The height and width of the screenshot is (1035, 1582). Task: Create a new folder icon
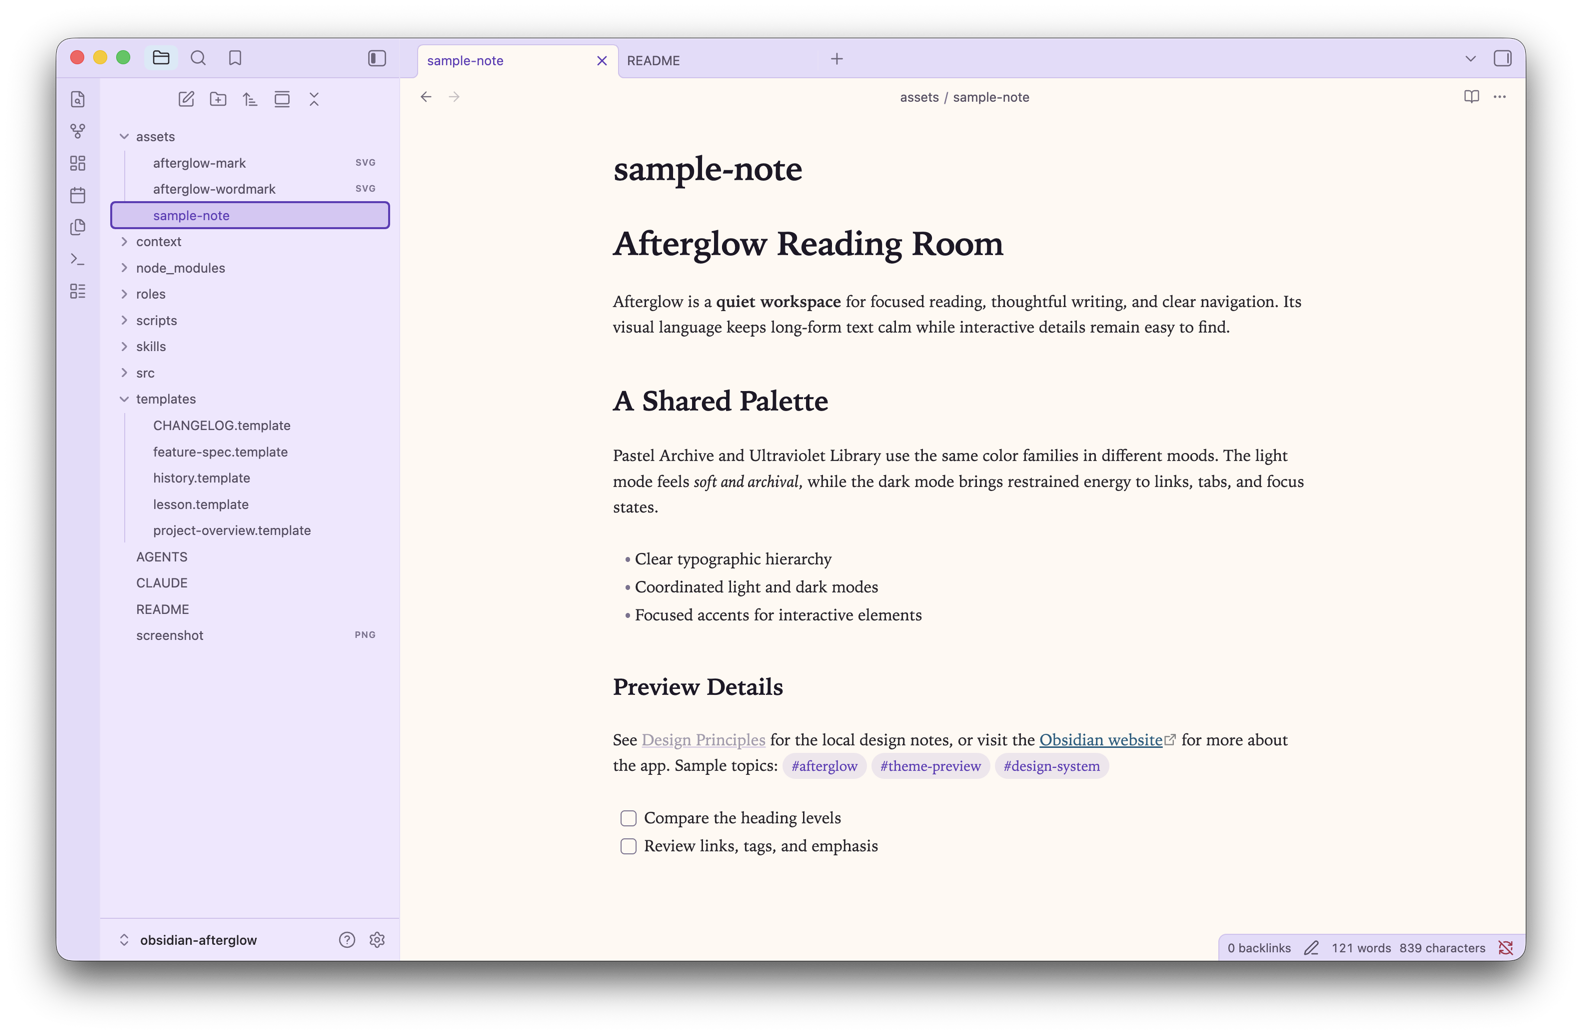coord(218,99)
